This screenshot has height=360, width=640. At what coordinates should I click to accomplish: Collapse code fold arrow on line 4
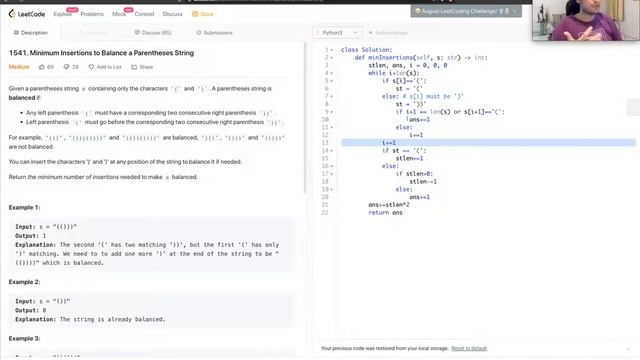pos(332,73)
